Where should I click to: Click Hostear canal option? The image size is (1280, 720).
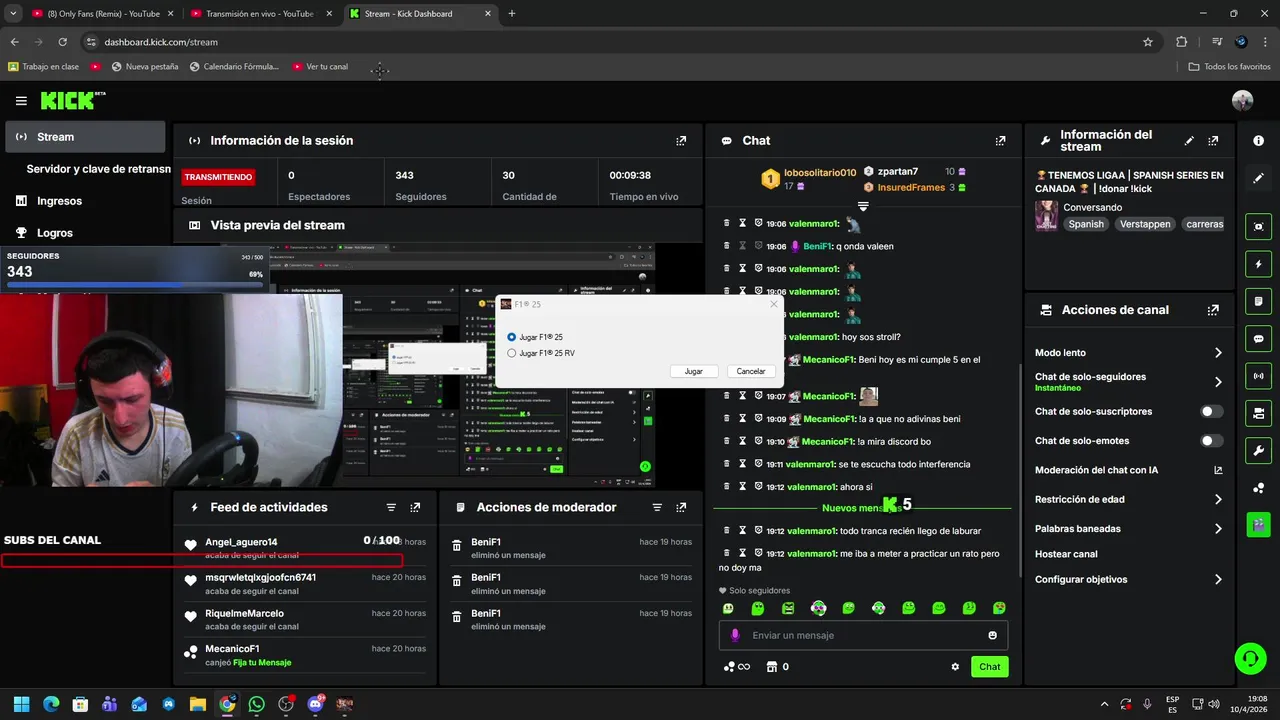1066,554
